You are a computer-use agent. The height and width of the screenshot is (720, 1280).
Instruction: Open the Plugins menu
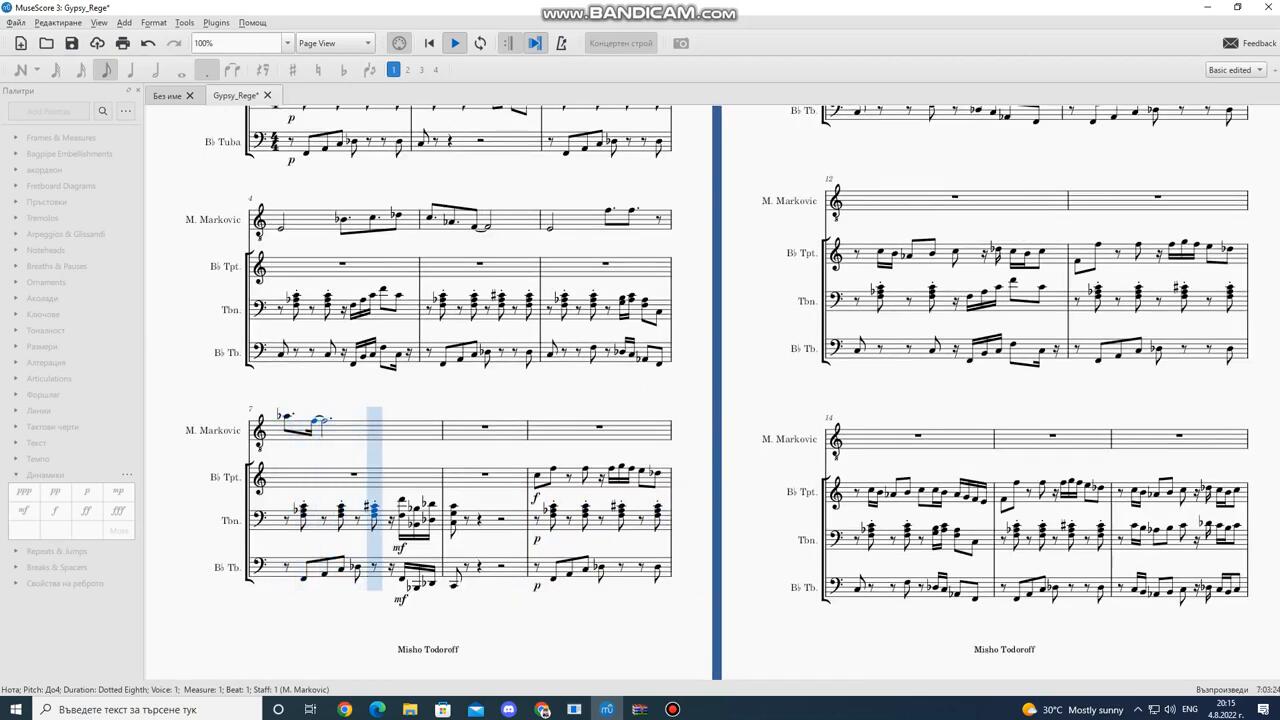tap(216, 22)
